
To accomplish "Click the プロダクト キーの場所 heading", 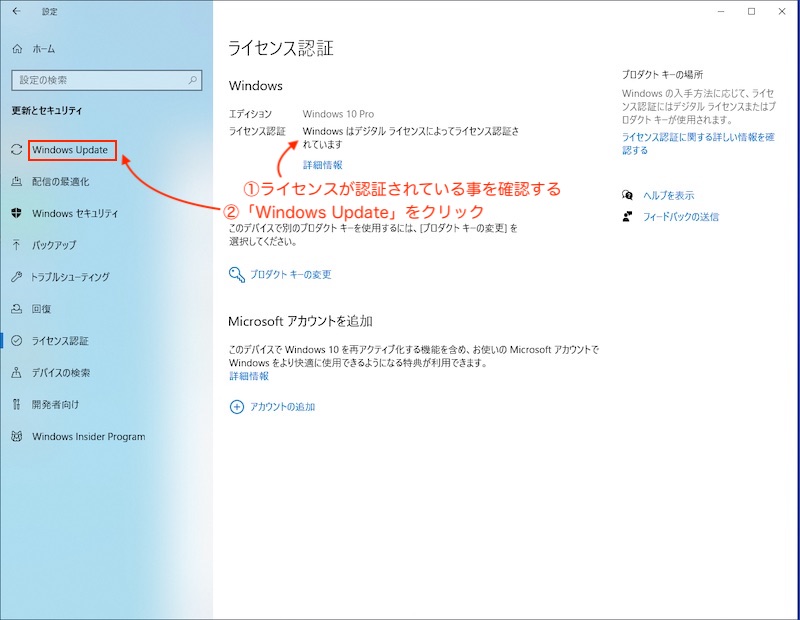I will [x=662, y=75].
